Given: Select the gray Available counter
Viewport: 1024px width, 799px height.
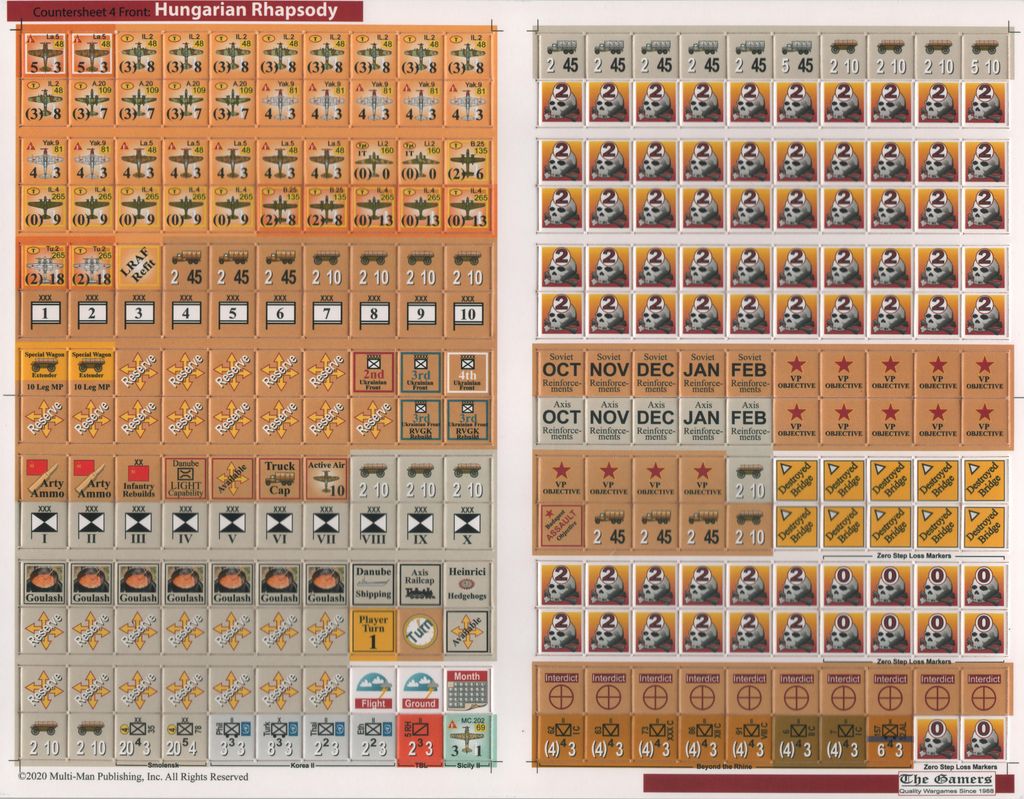Looking at the screenshot, I should coord(468,630).
